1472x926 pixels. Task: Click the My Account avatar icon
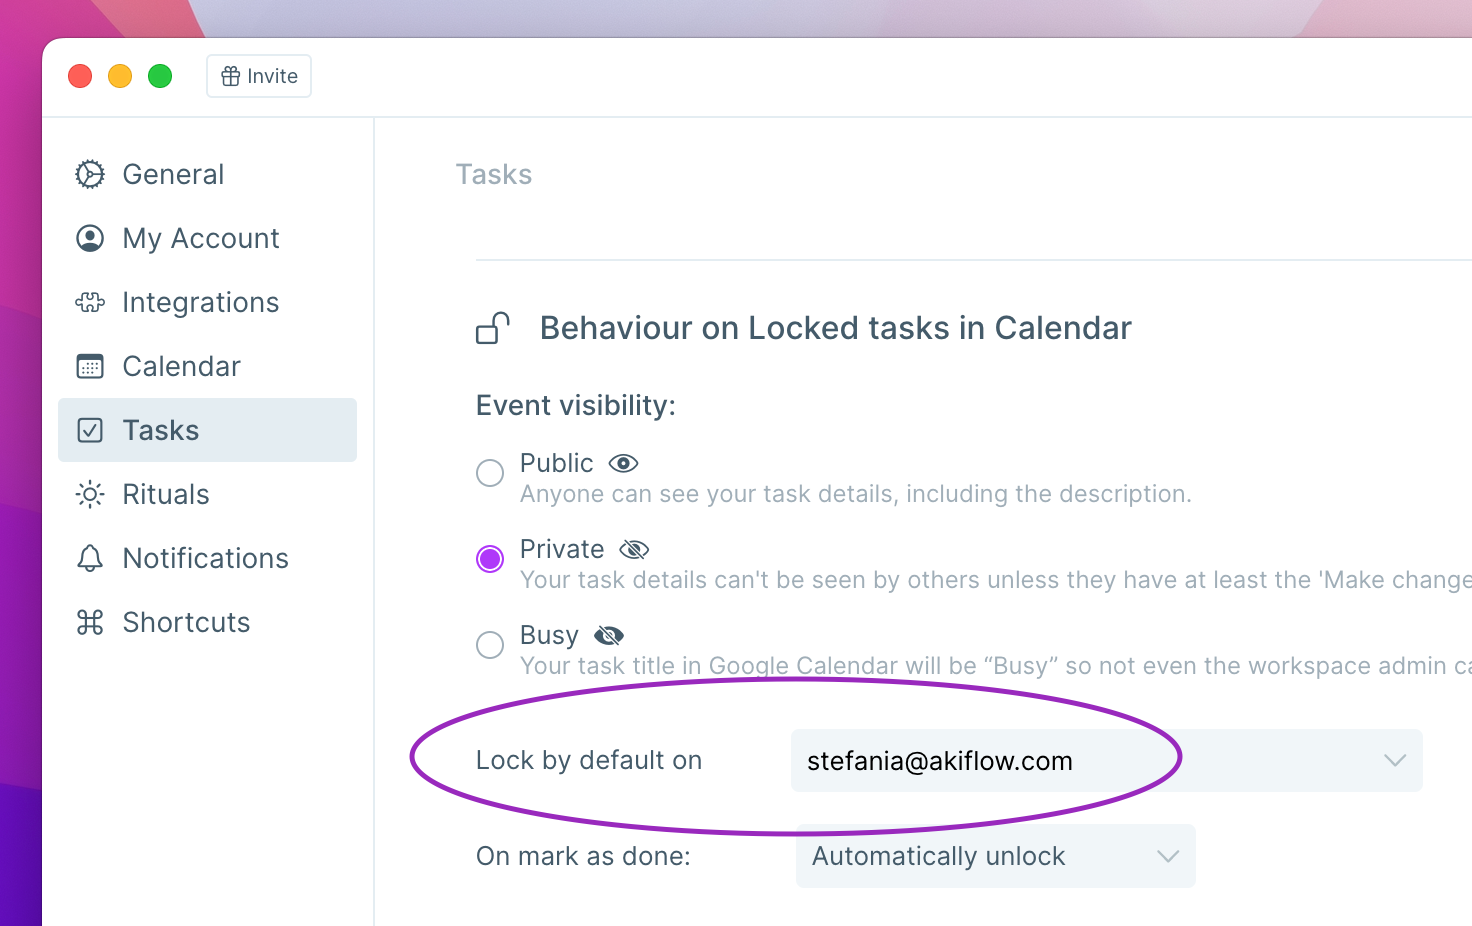[x=90, y=238]
